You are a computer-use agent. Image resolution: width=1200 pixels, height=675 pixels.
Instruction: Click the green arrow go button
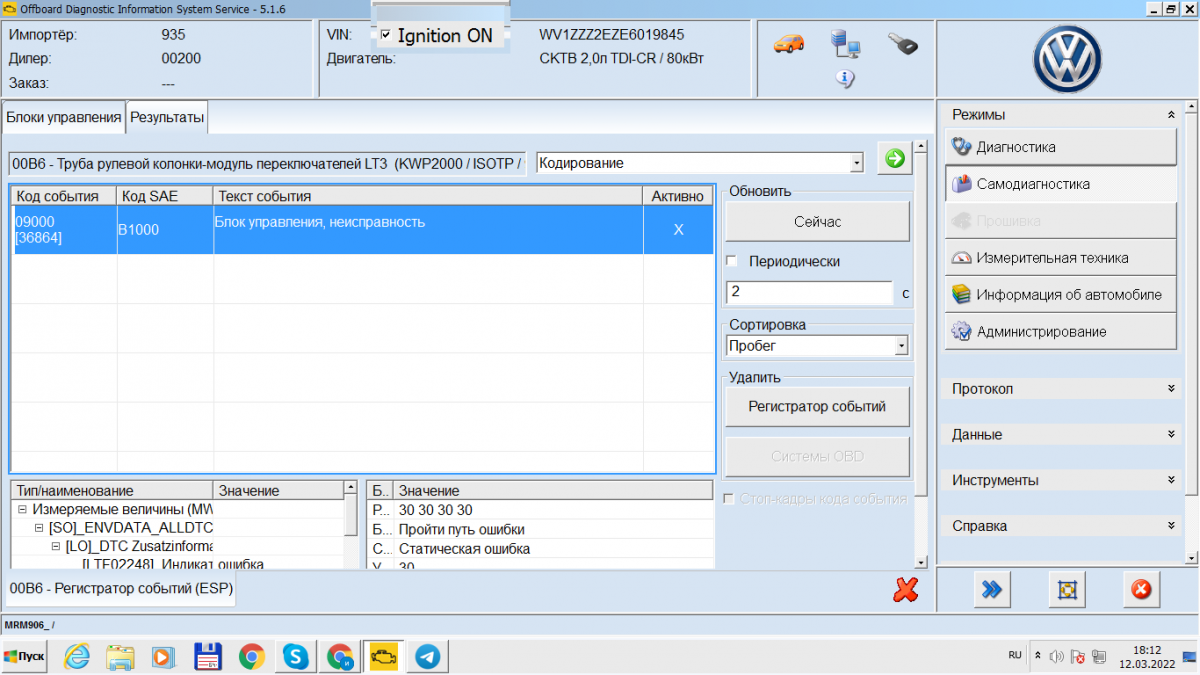(x=894, y=158)
